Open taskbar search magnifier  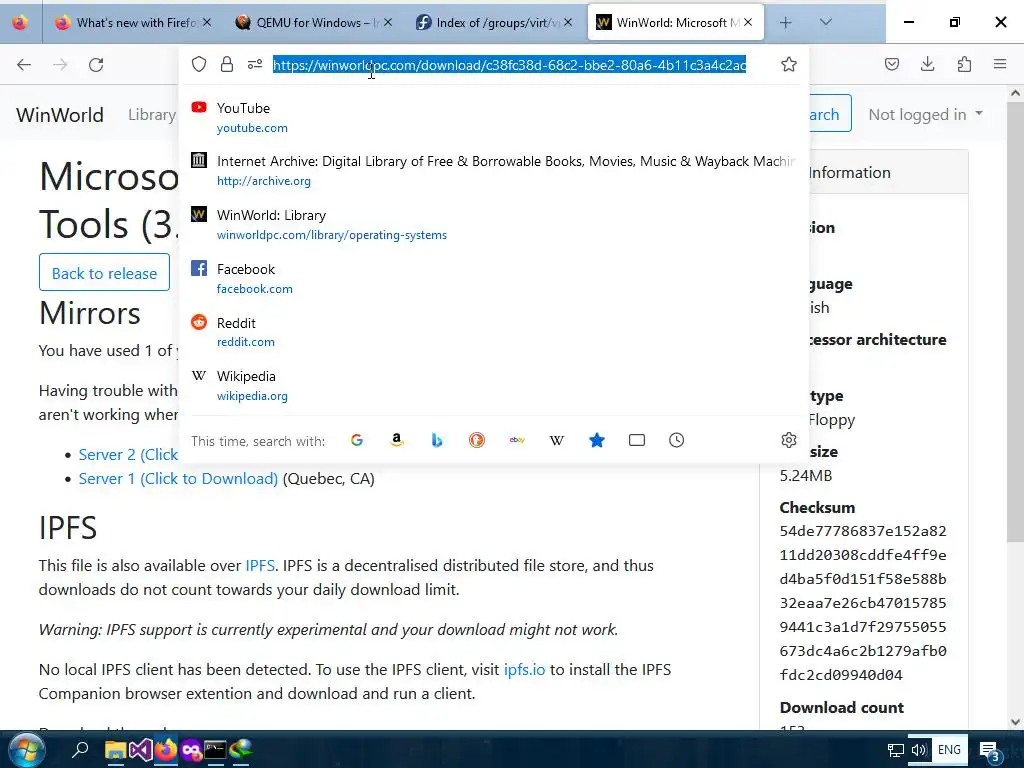click(80, 750)
